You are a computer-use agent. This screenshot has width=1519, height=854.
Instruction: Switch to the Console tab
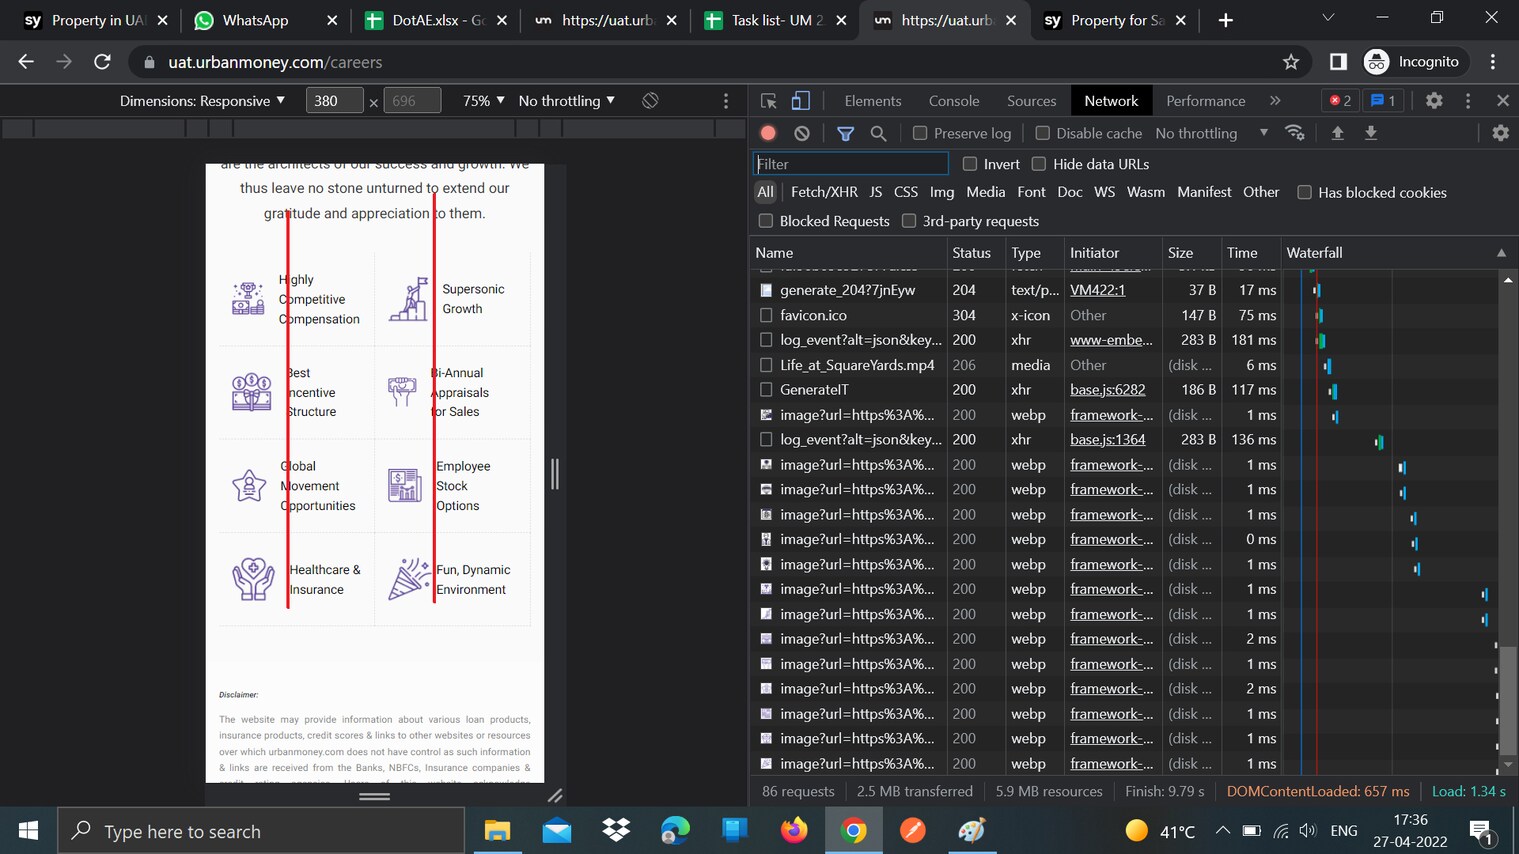[x=953, y=101]
